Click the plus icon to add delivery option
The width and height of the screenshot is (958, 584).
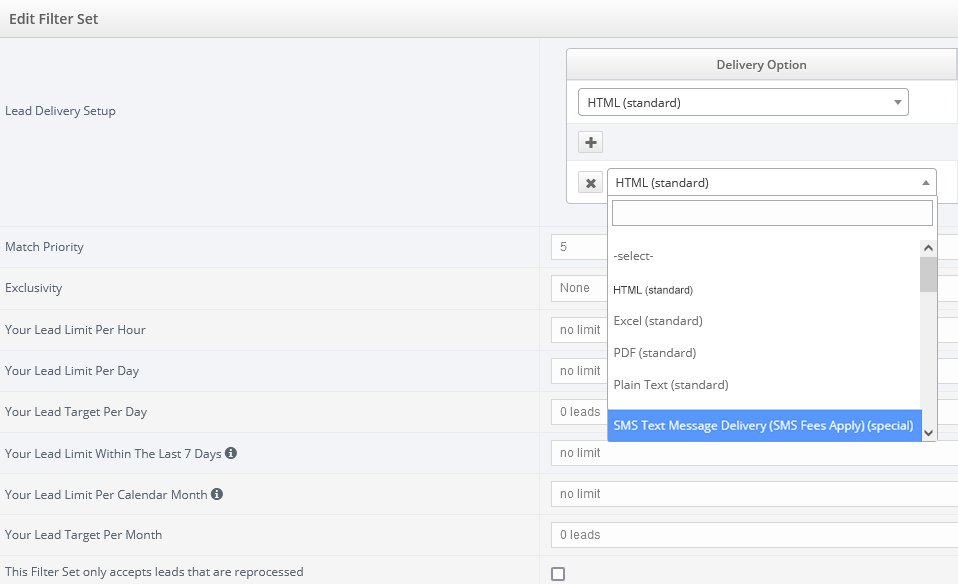[x=591, y=142]
